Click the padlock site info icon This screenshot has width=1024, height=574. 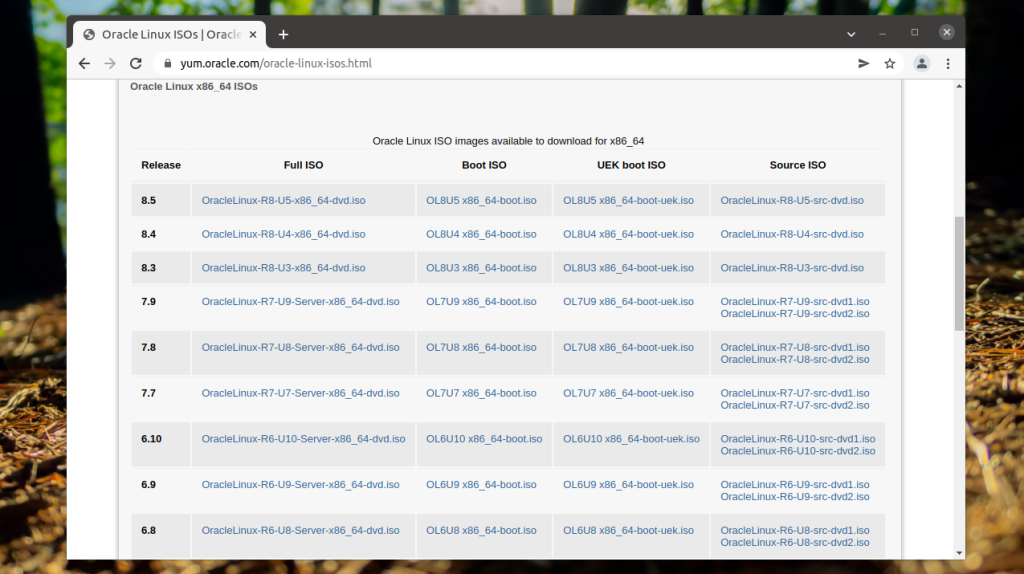pos(168,63)
